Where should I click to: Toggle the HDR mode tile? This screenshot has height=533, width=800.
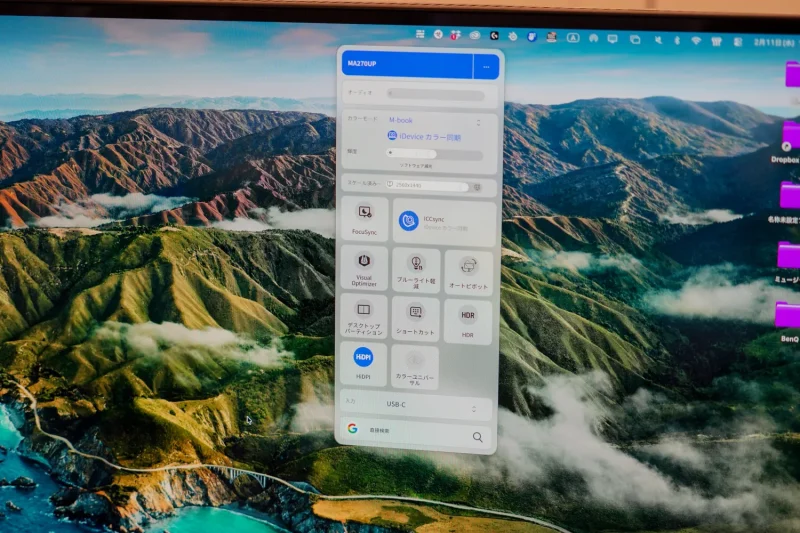point(468,317)
